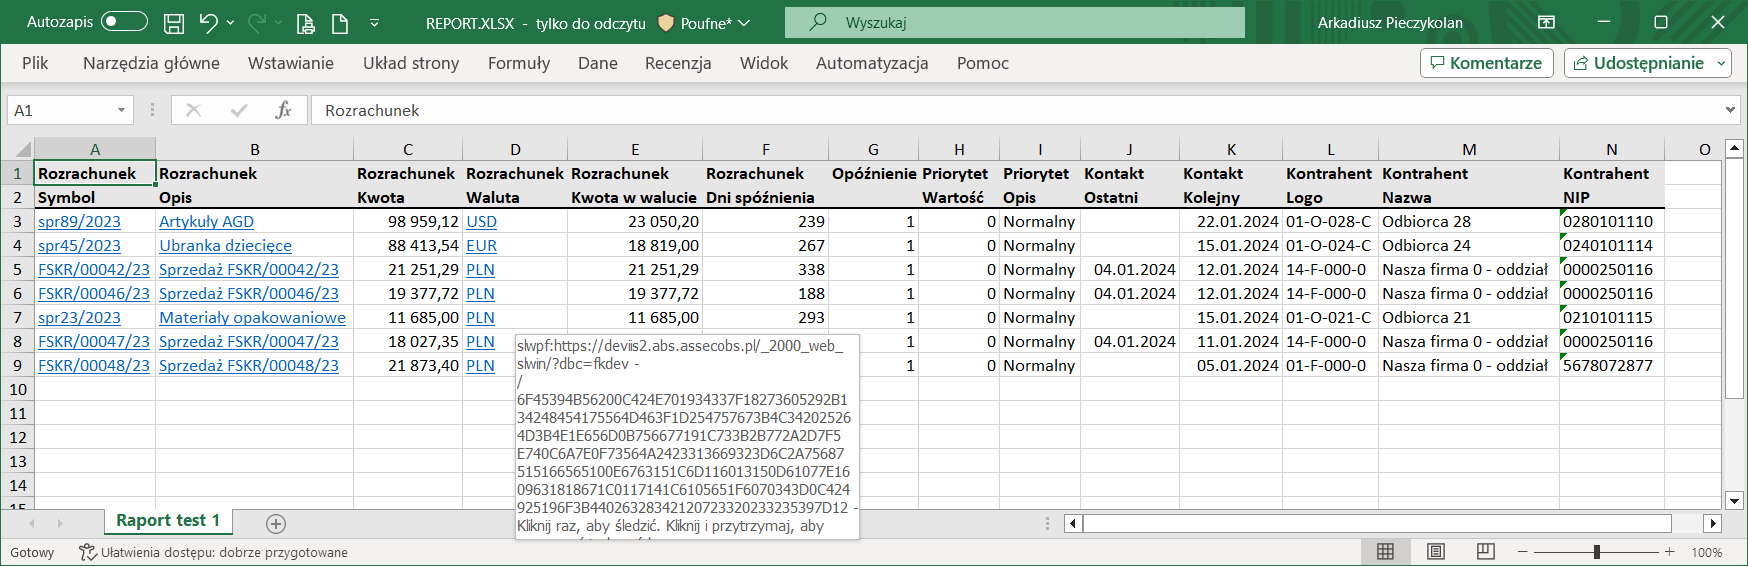Open the Dane ribbon tab
The height and width of the screenshot is (566, 1748).
tap(597, 63)
